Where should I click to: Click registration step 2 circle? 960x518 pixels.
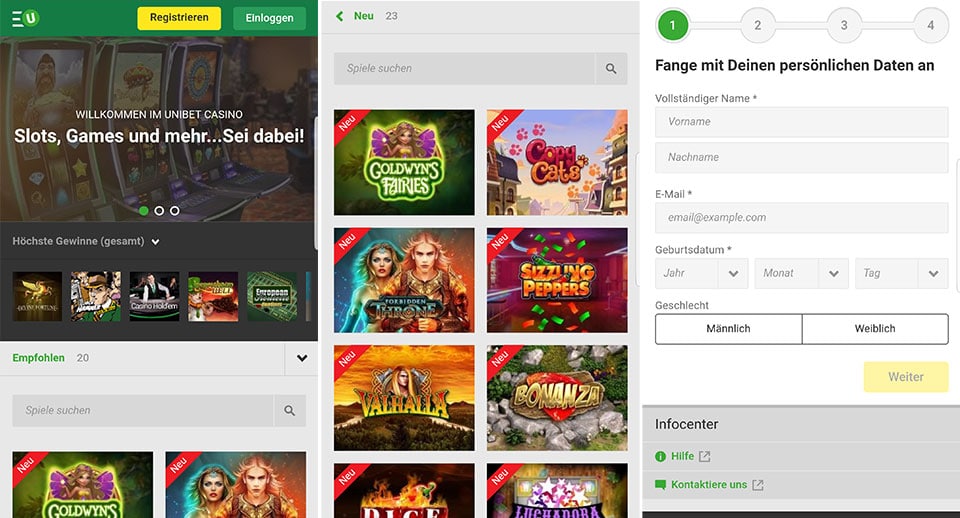point(758,25)
